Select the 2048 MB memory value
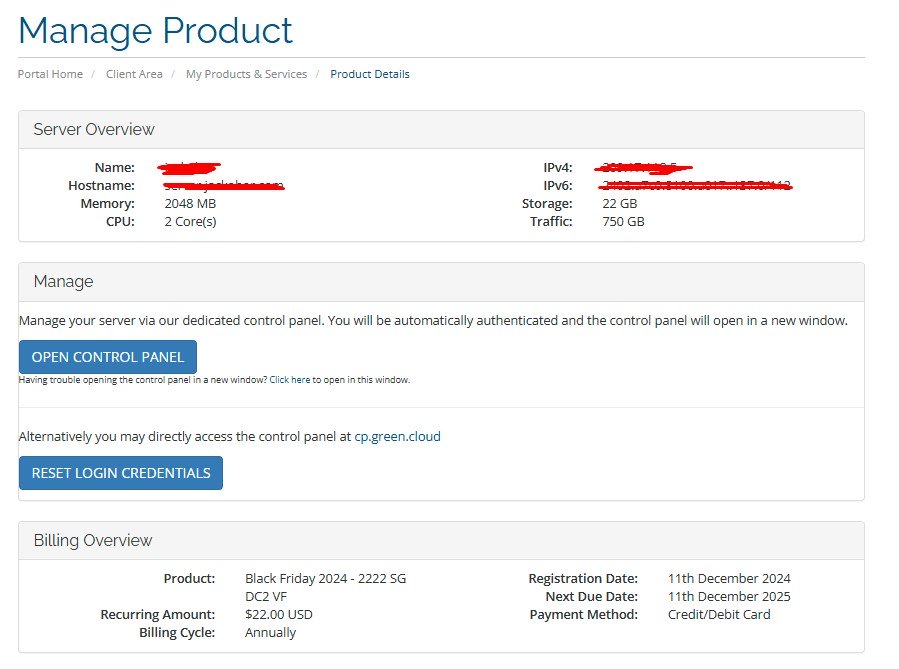The width and height of the screenshot is (899, 669). pyautogui.click(x=190, y=203)
